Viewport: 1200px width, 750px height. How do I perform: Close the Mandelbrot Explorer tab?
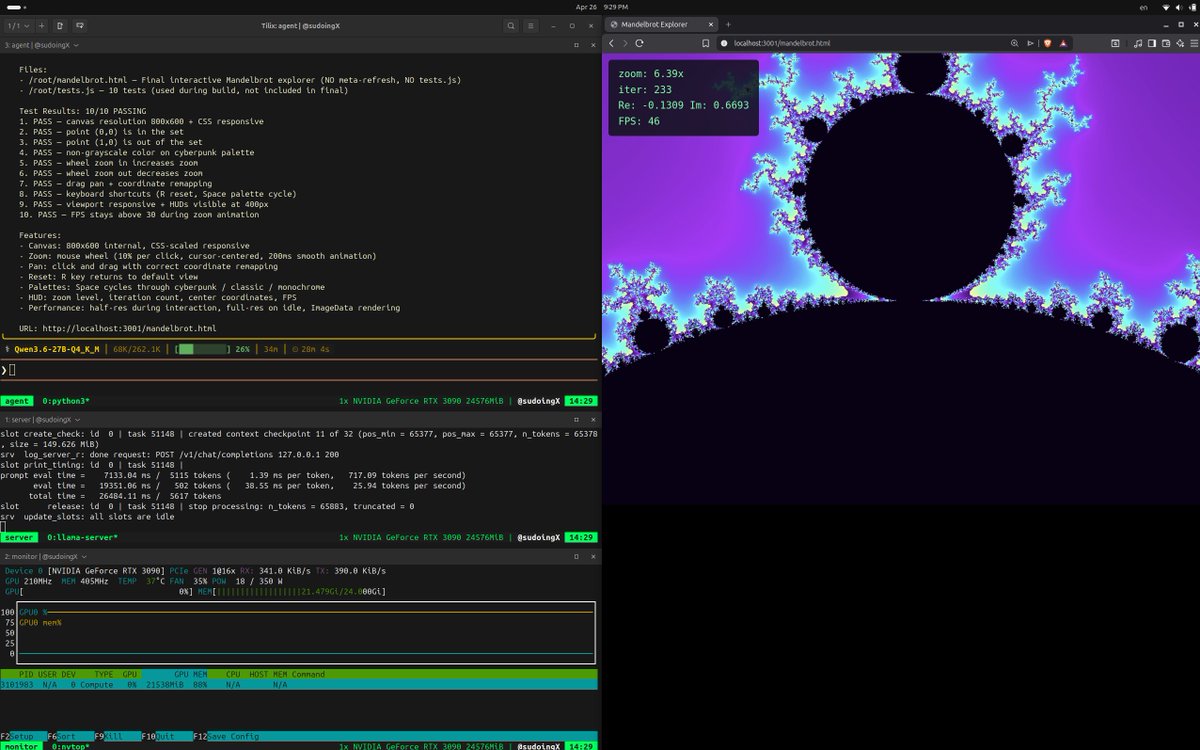(x=710, y=24)
